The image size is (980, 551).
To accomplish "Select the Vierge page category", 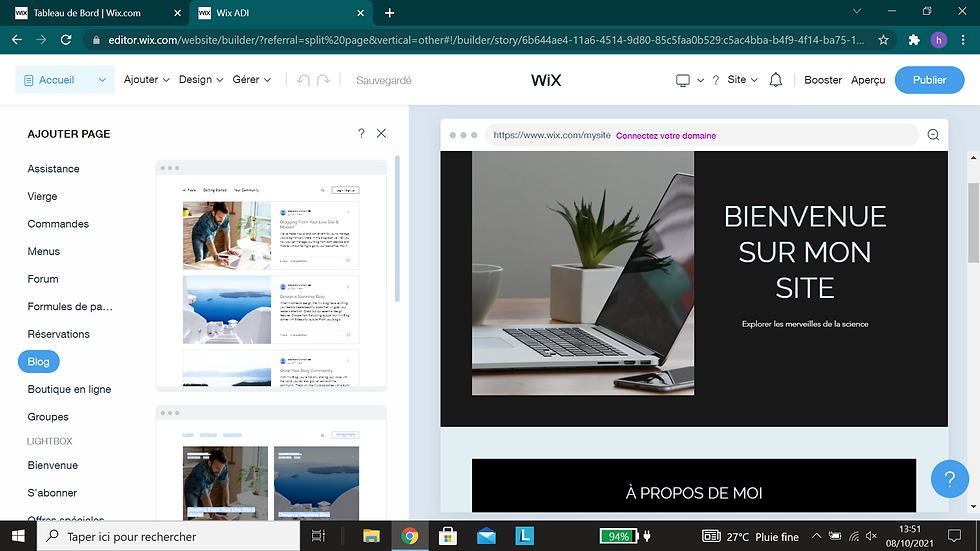I will point(42,196).
